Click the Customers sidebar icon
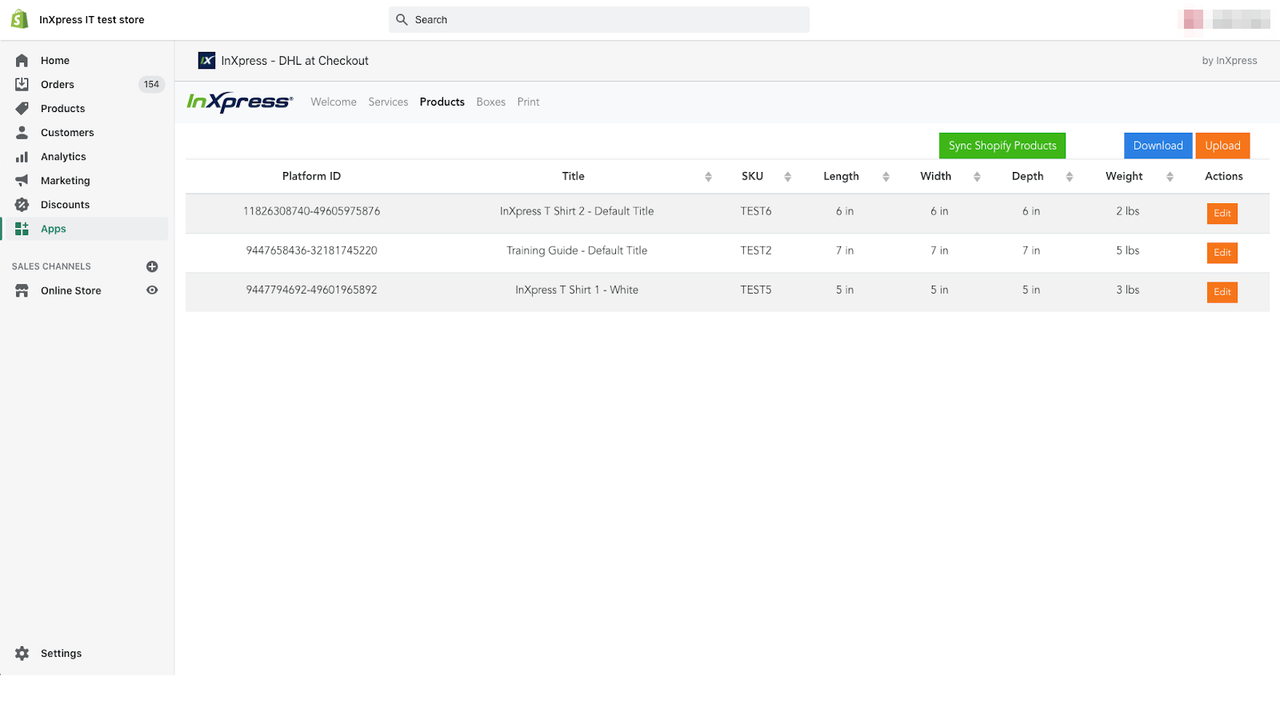The image size is (1280, 720). coord(20,132)
